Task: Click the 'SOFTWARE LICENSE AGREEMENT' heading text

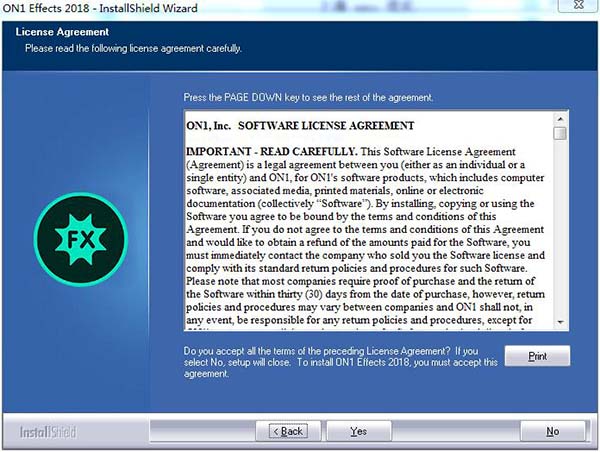Action: click(326, 126)
